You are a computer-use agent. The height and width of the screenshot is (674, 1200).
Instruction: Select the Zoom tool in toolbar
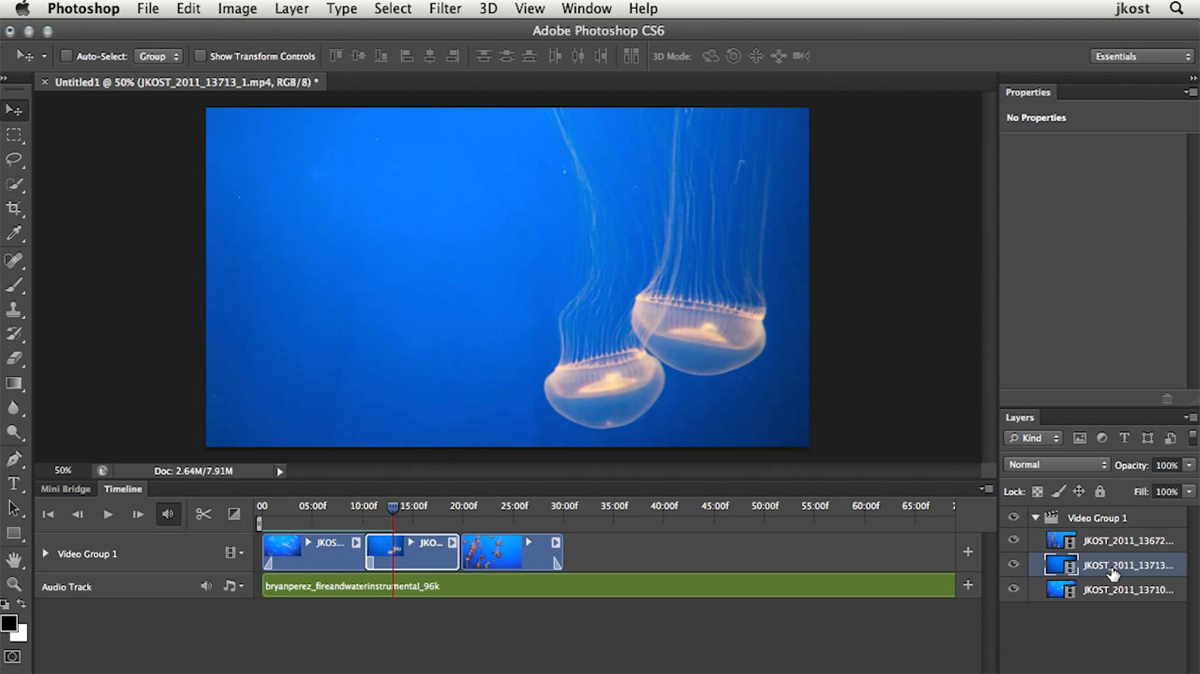[x=14, y=584]
